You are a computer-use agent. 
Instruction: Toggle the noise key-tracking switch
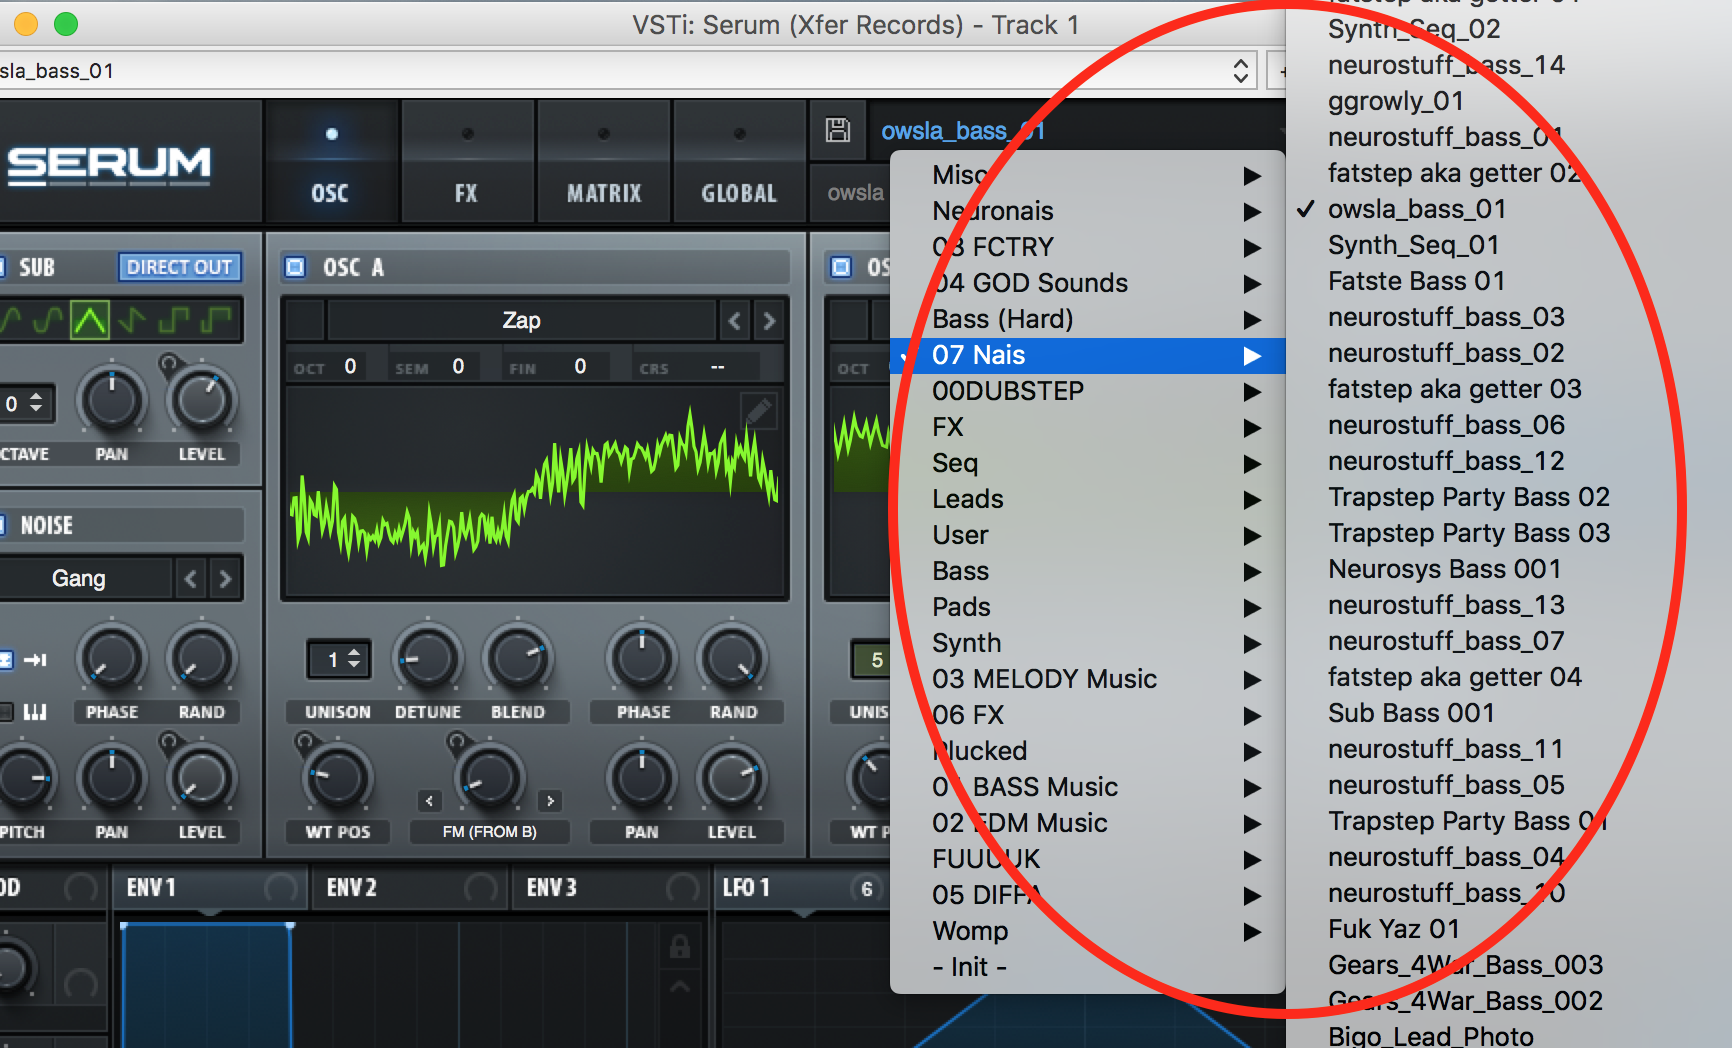pyautogui.click(x=5, y=711)
